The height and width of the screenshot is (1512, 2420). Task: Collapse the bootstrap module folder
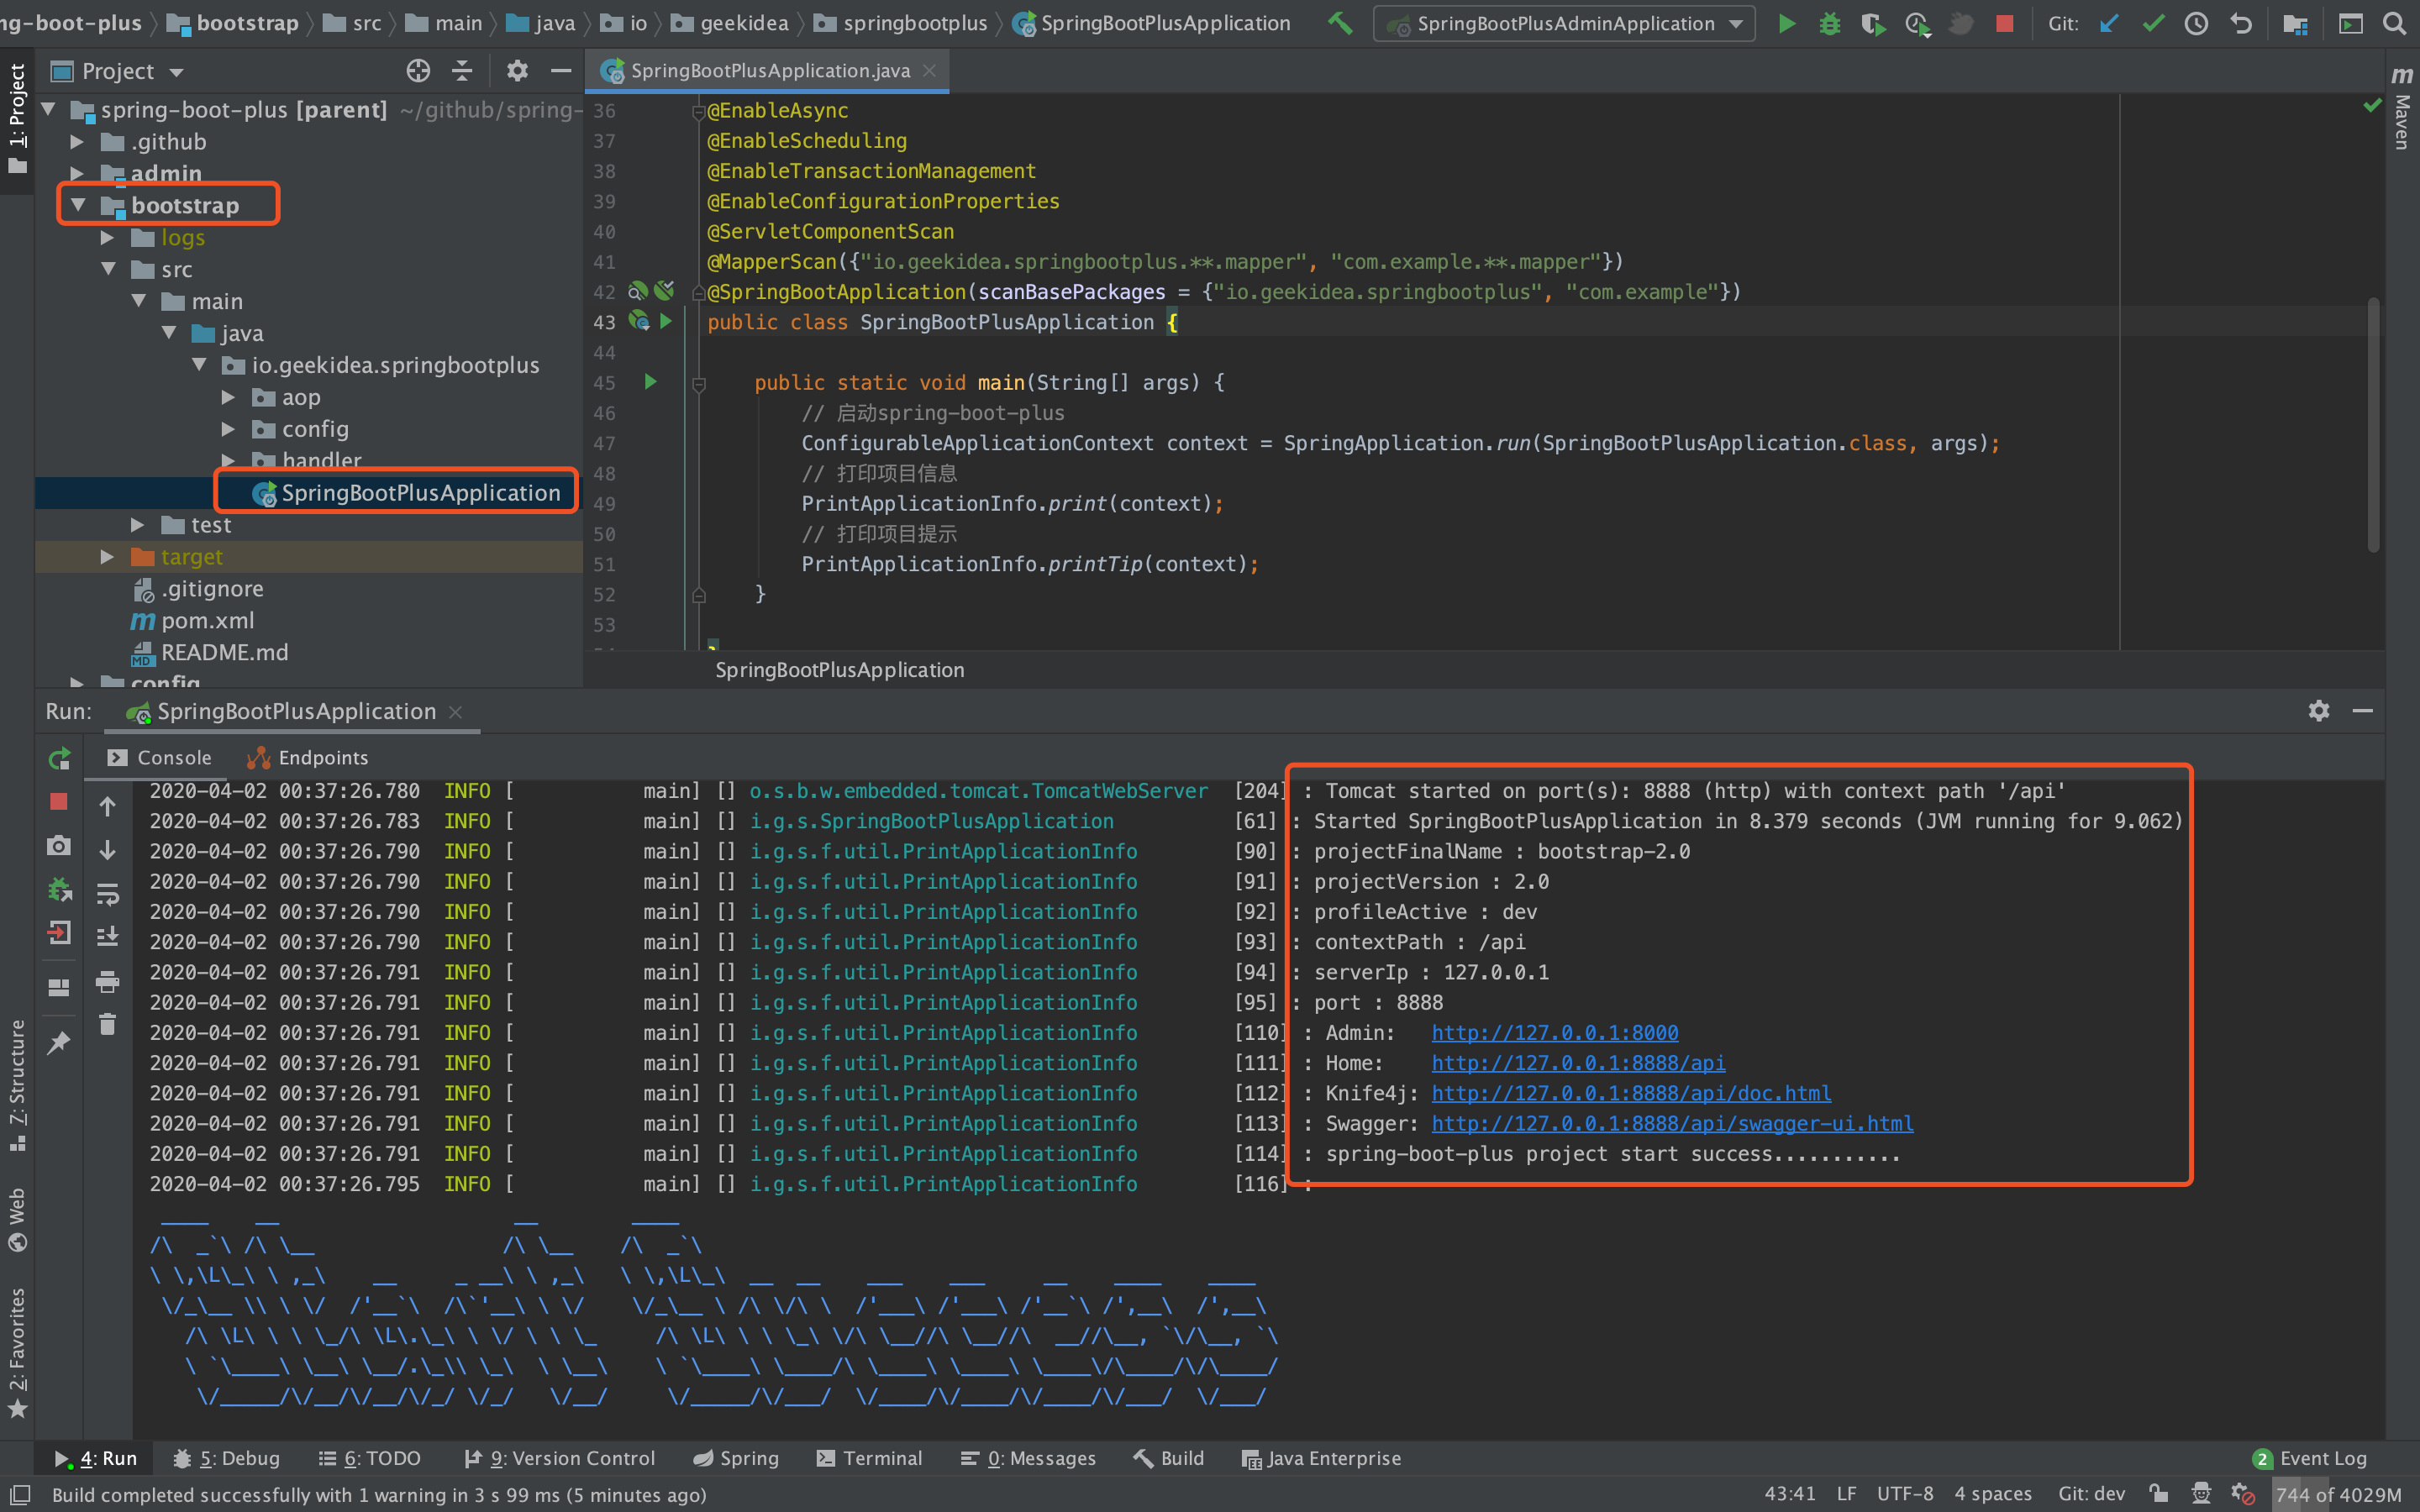pyautogui.click(x=78, y=205)
